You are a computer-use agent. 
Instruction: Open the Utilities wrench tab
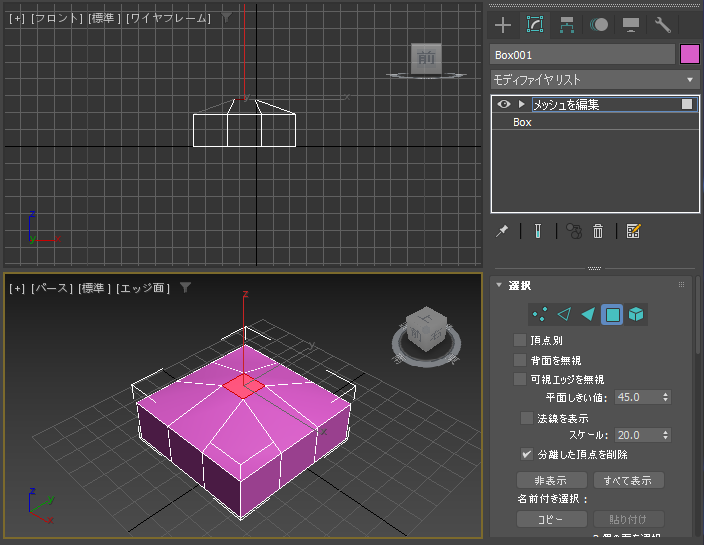pos(663,25)
